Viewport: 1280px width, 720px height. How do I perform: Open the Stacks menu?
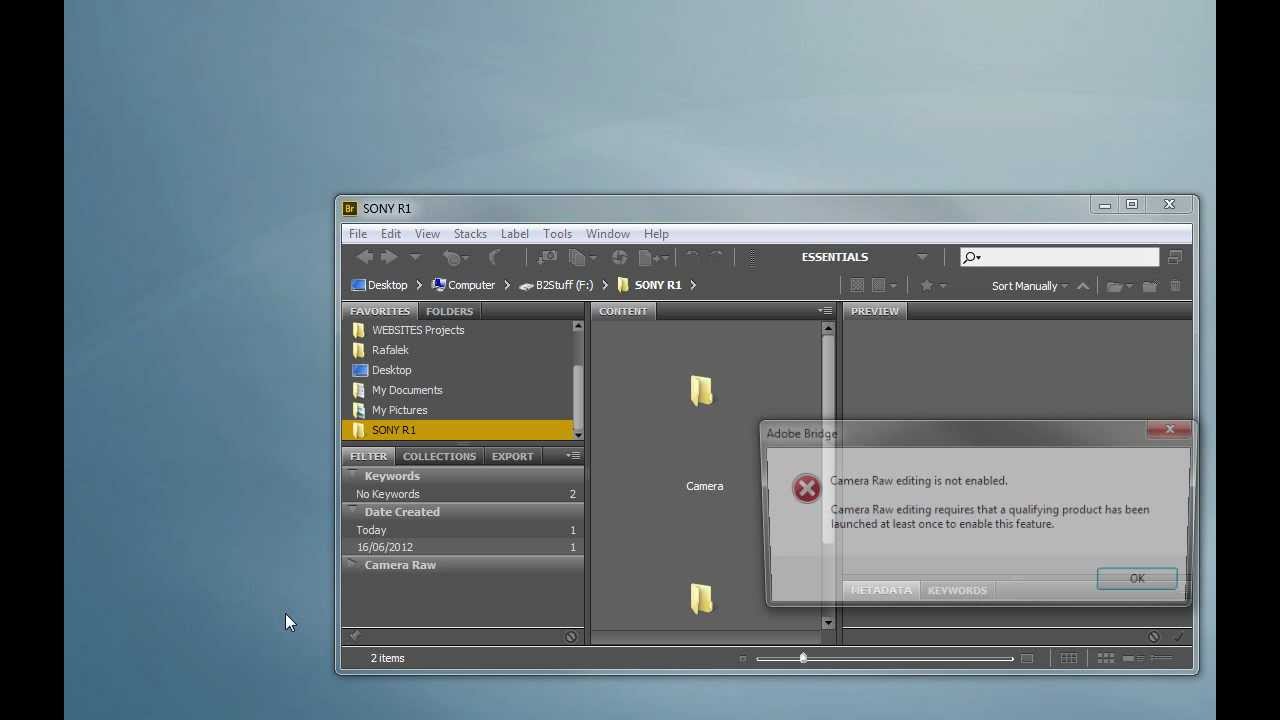click(470, 234)
